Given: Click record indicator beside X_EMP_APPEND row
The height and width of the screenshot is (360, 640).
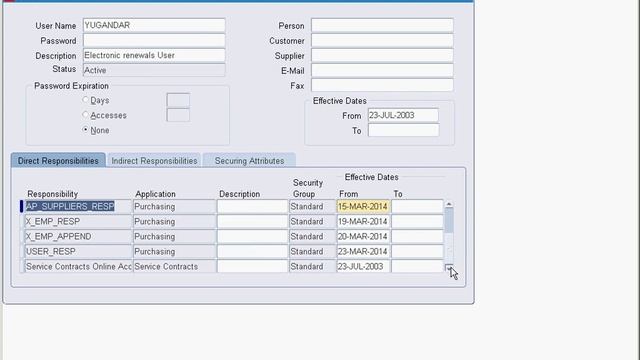Looking at the screenshot, I should pos(22,237).
